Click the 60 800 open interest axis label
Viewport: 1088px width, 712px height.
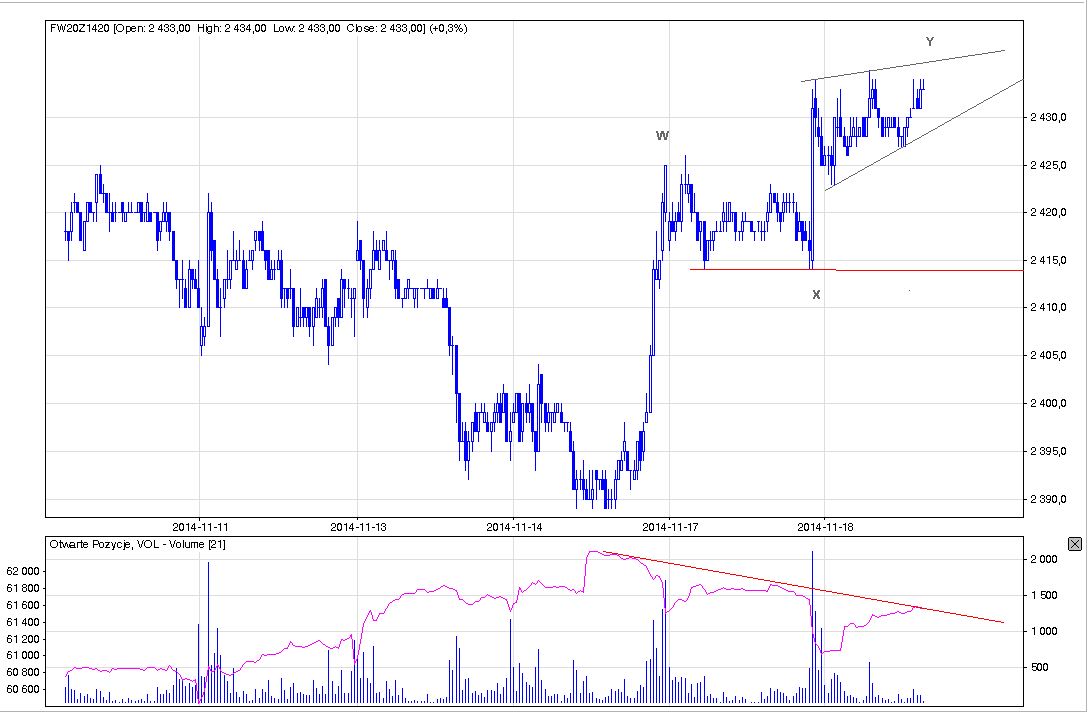pos(23,672)
